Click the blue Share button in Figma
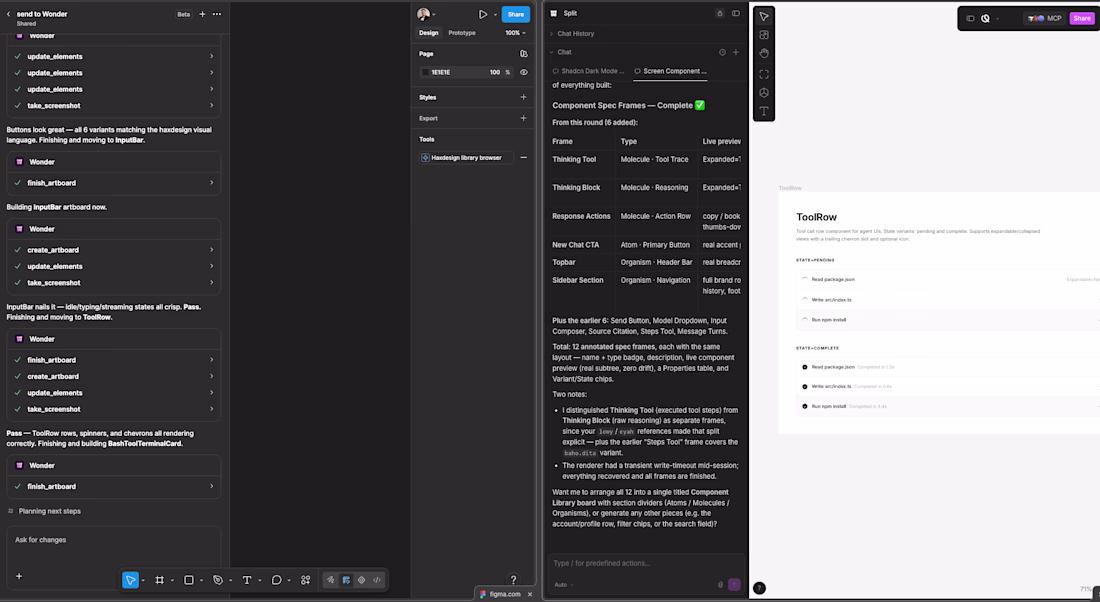 pyautogui.click(x=516, y=14)
